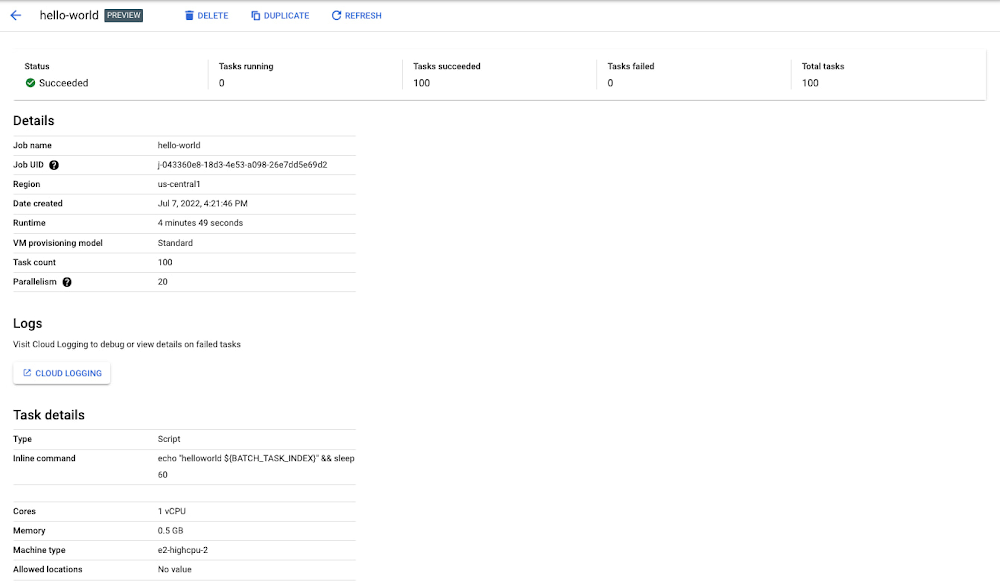Click the Refresh icon in top toolbar

[336, 16]
